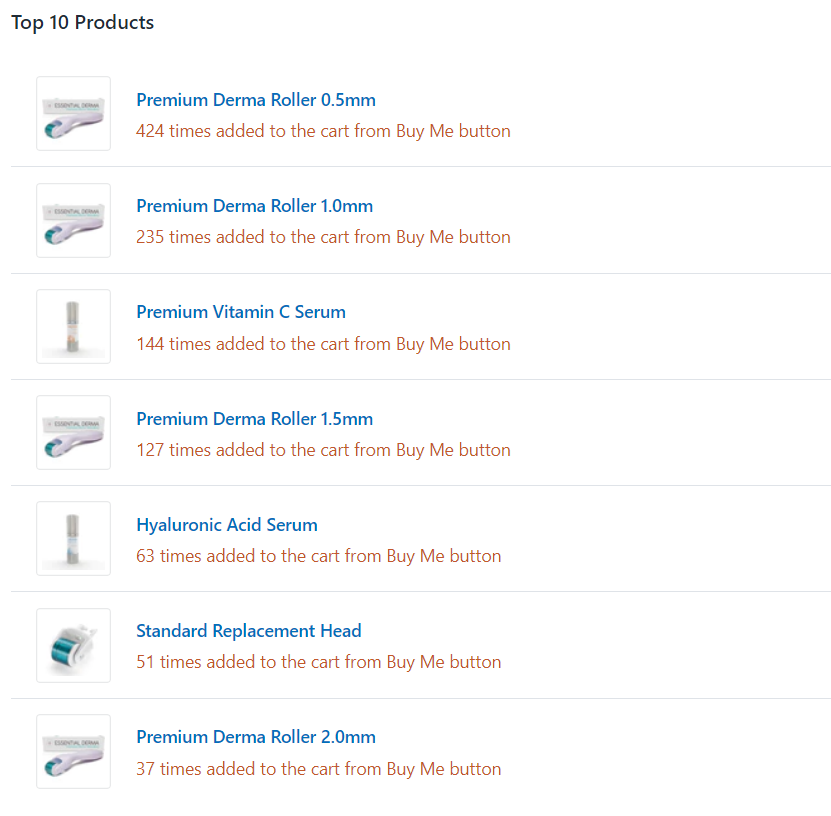Open the Standard Replacement Head link

pos(249,631)
